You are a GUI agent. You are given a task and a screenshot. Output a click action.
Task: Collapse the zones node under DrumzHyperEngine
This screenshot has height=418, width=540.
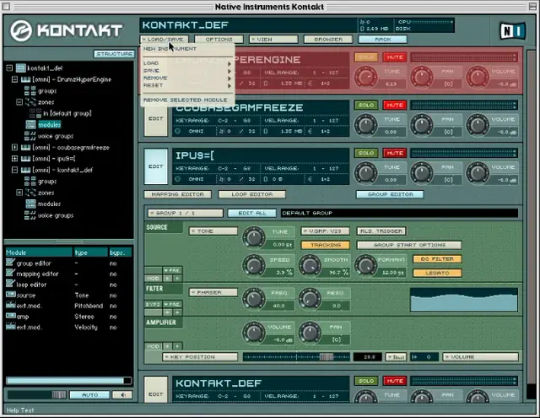(x=20, y=102)
